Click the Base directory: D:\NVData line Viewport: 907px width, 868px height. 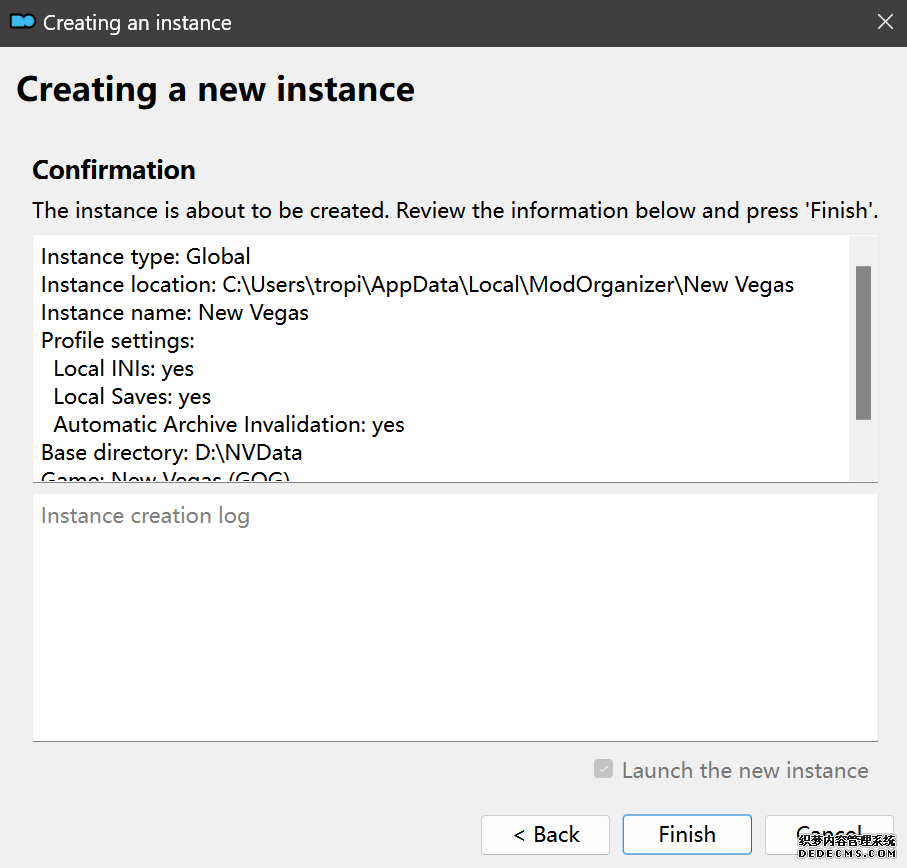171,453
